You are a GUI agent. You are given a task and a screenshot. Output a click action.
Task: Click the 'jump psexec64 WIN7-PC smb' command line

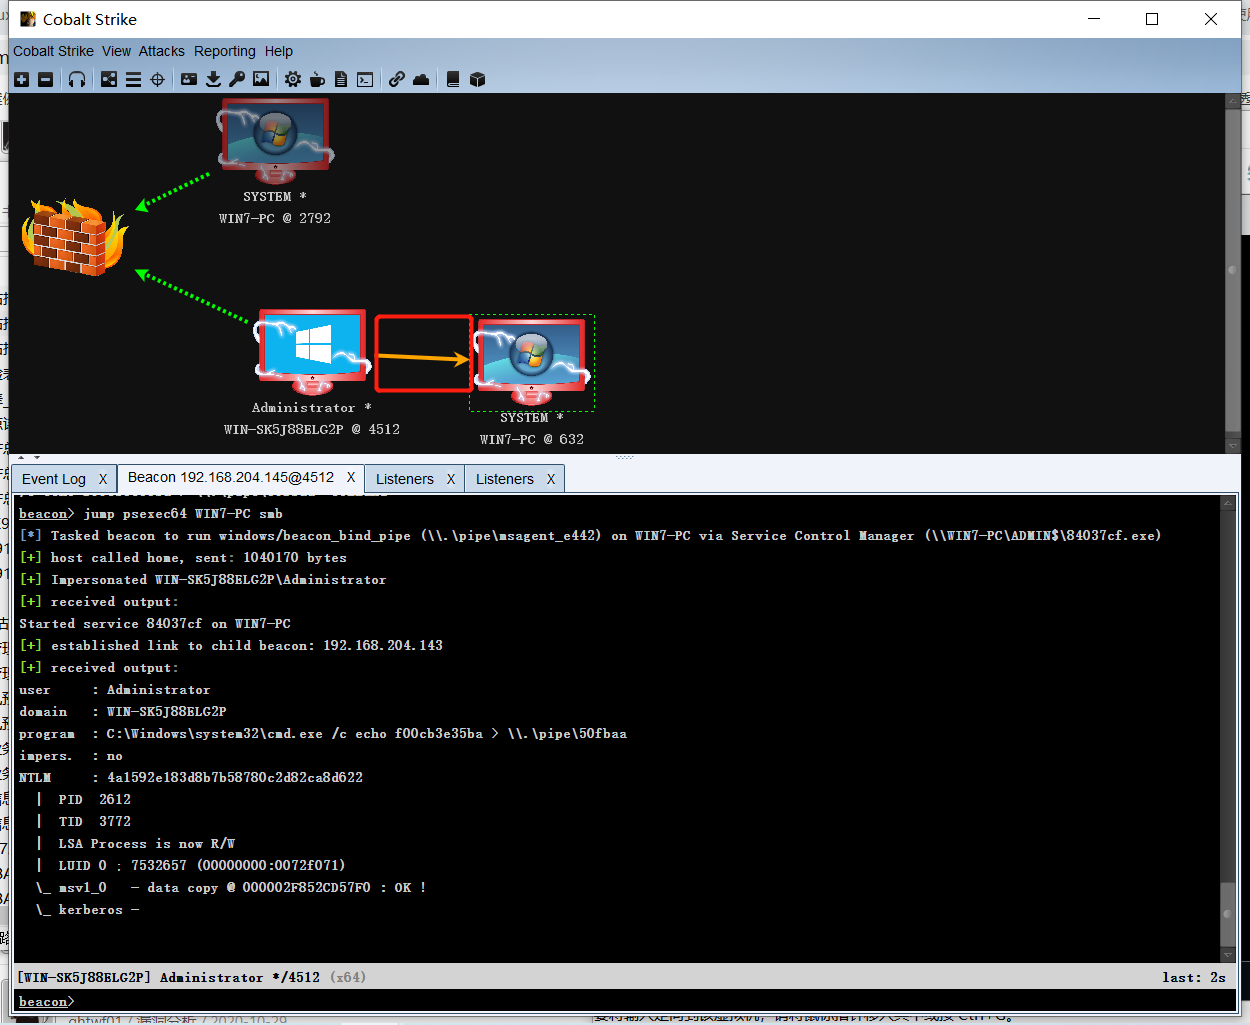click(x=151, y=513)
